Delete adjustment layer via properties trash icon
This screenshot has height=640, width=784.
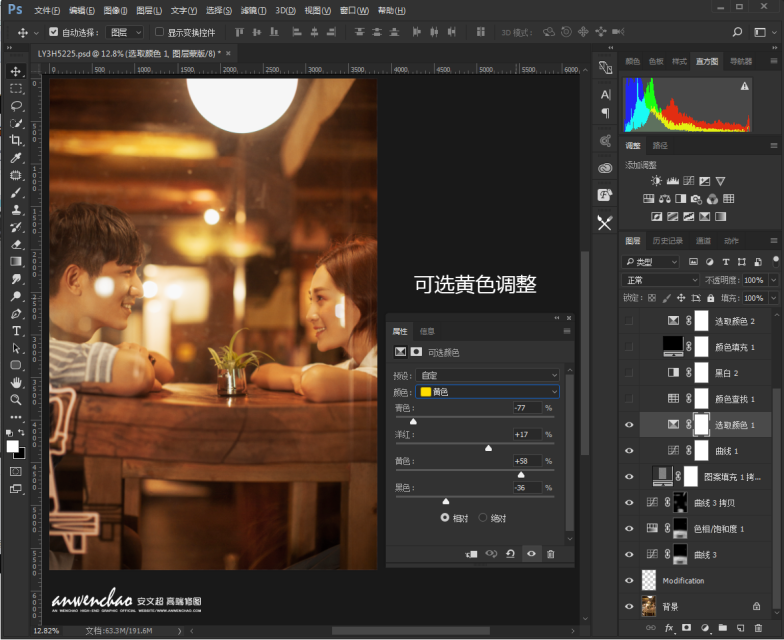pyautogui.click(x=550, y=554)
